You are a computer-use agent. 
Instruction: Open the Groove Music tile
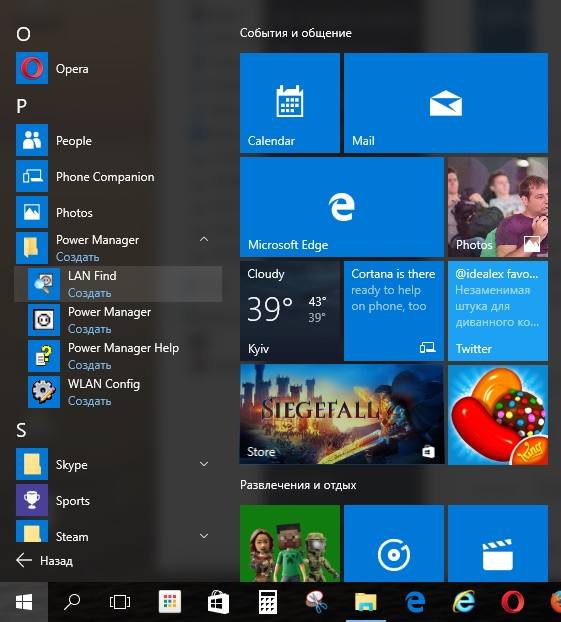(394, 543)
